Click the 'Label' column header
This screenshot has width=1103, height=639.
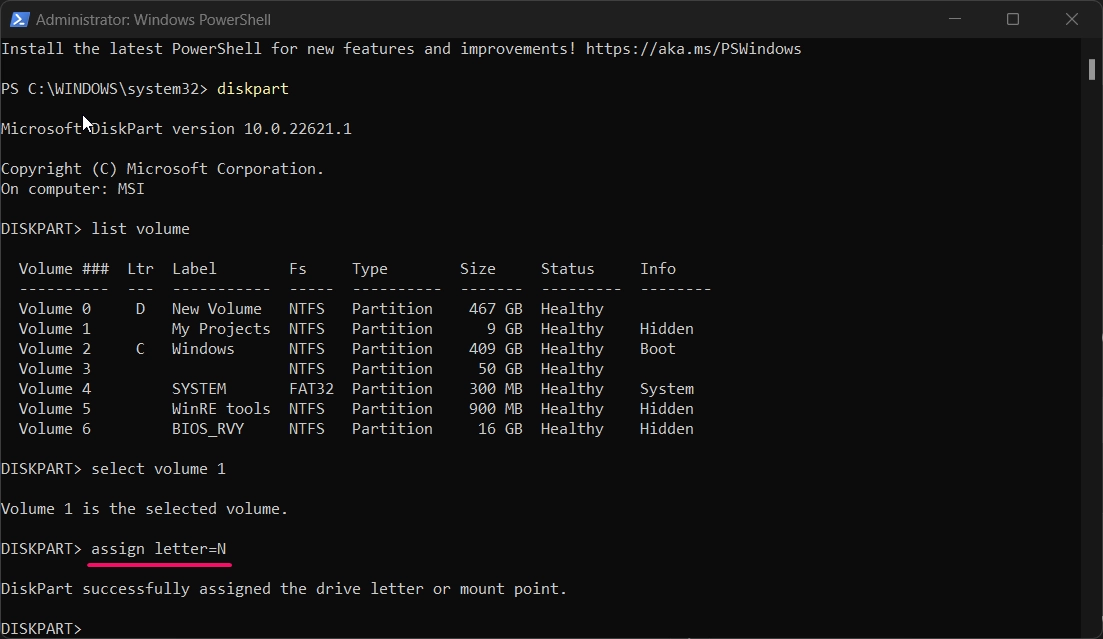pyautogui.click(x=194, y=269)
